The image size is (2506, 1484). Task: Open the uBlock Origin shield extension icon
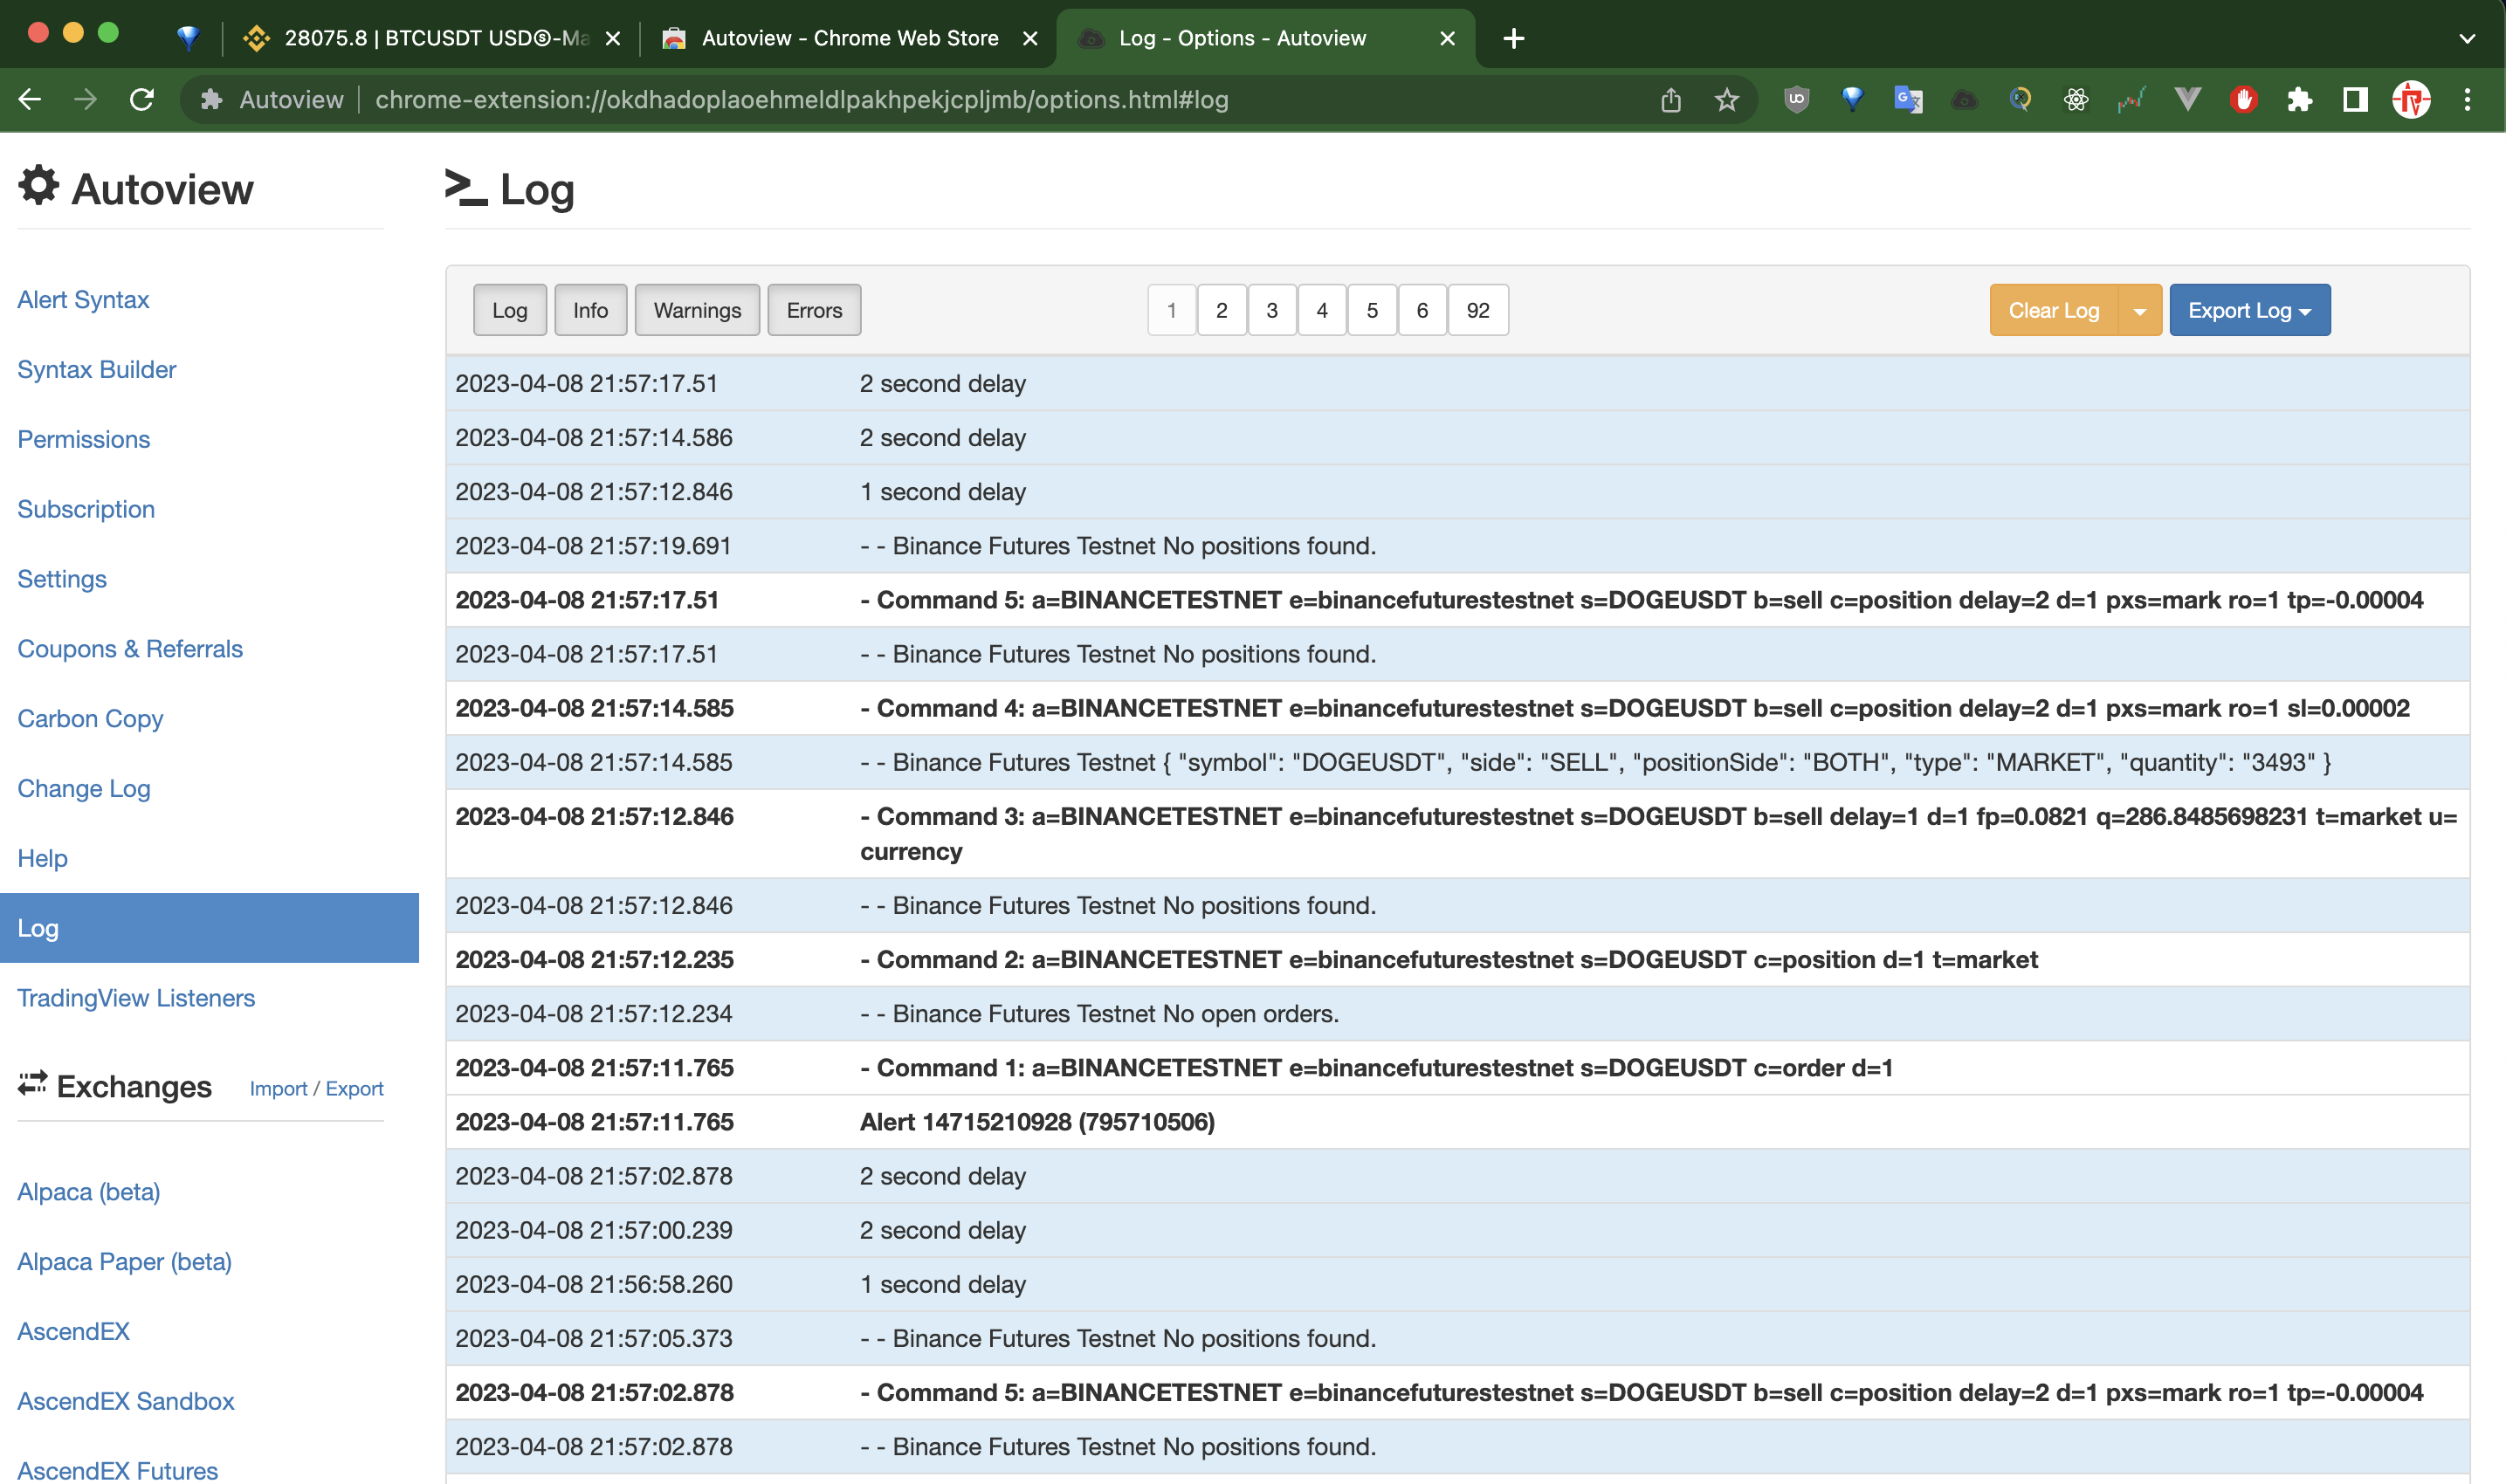coord(1797,99)
